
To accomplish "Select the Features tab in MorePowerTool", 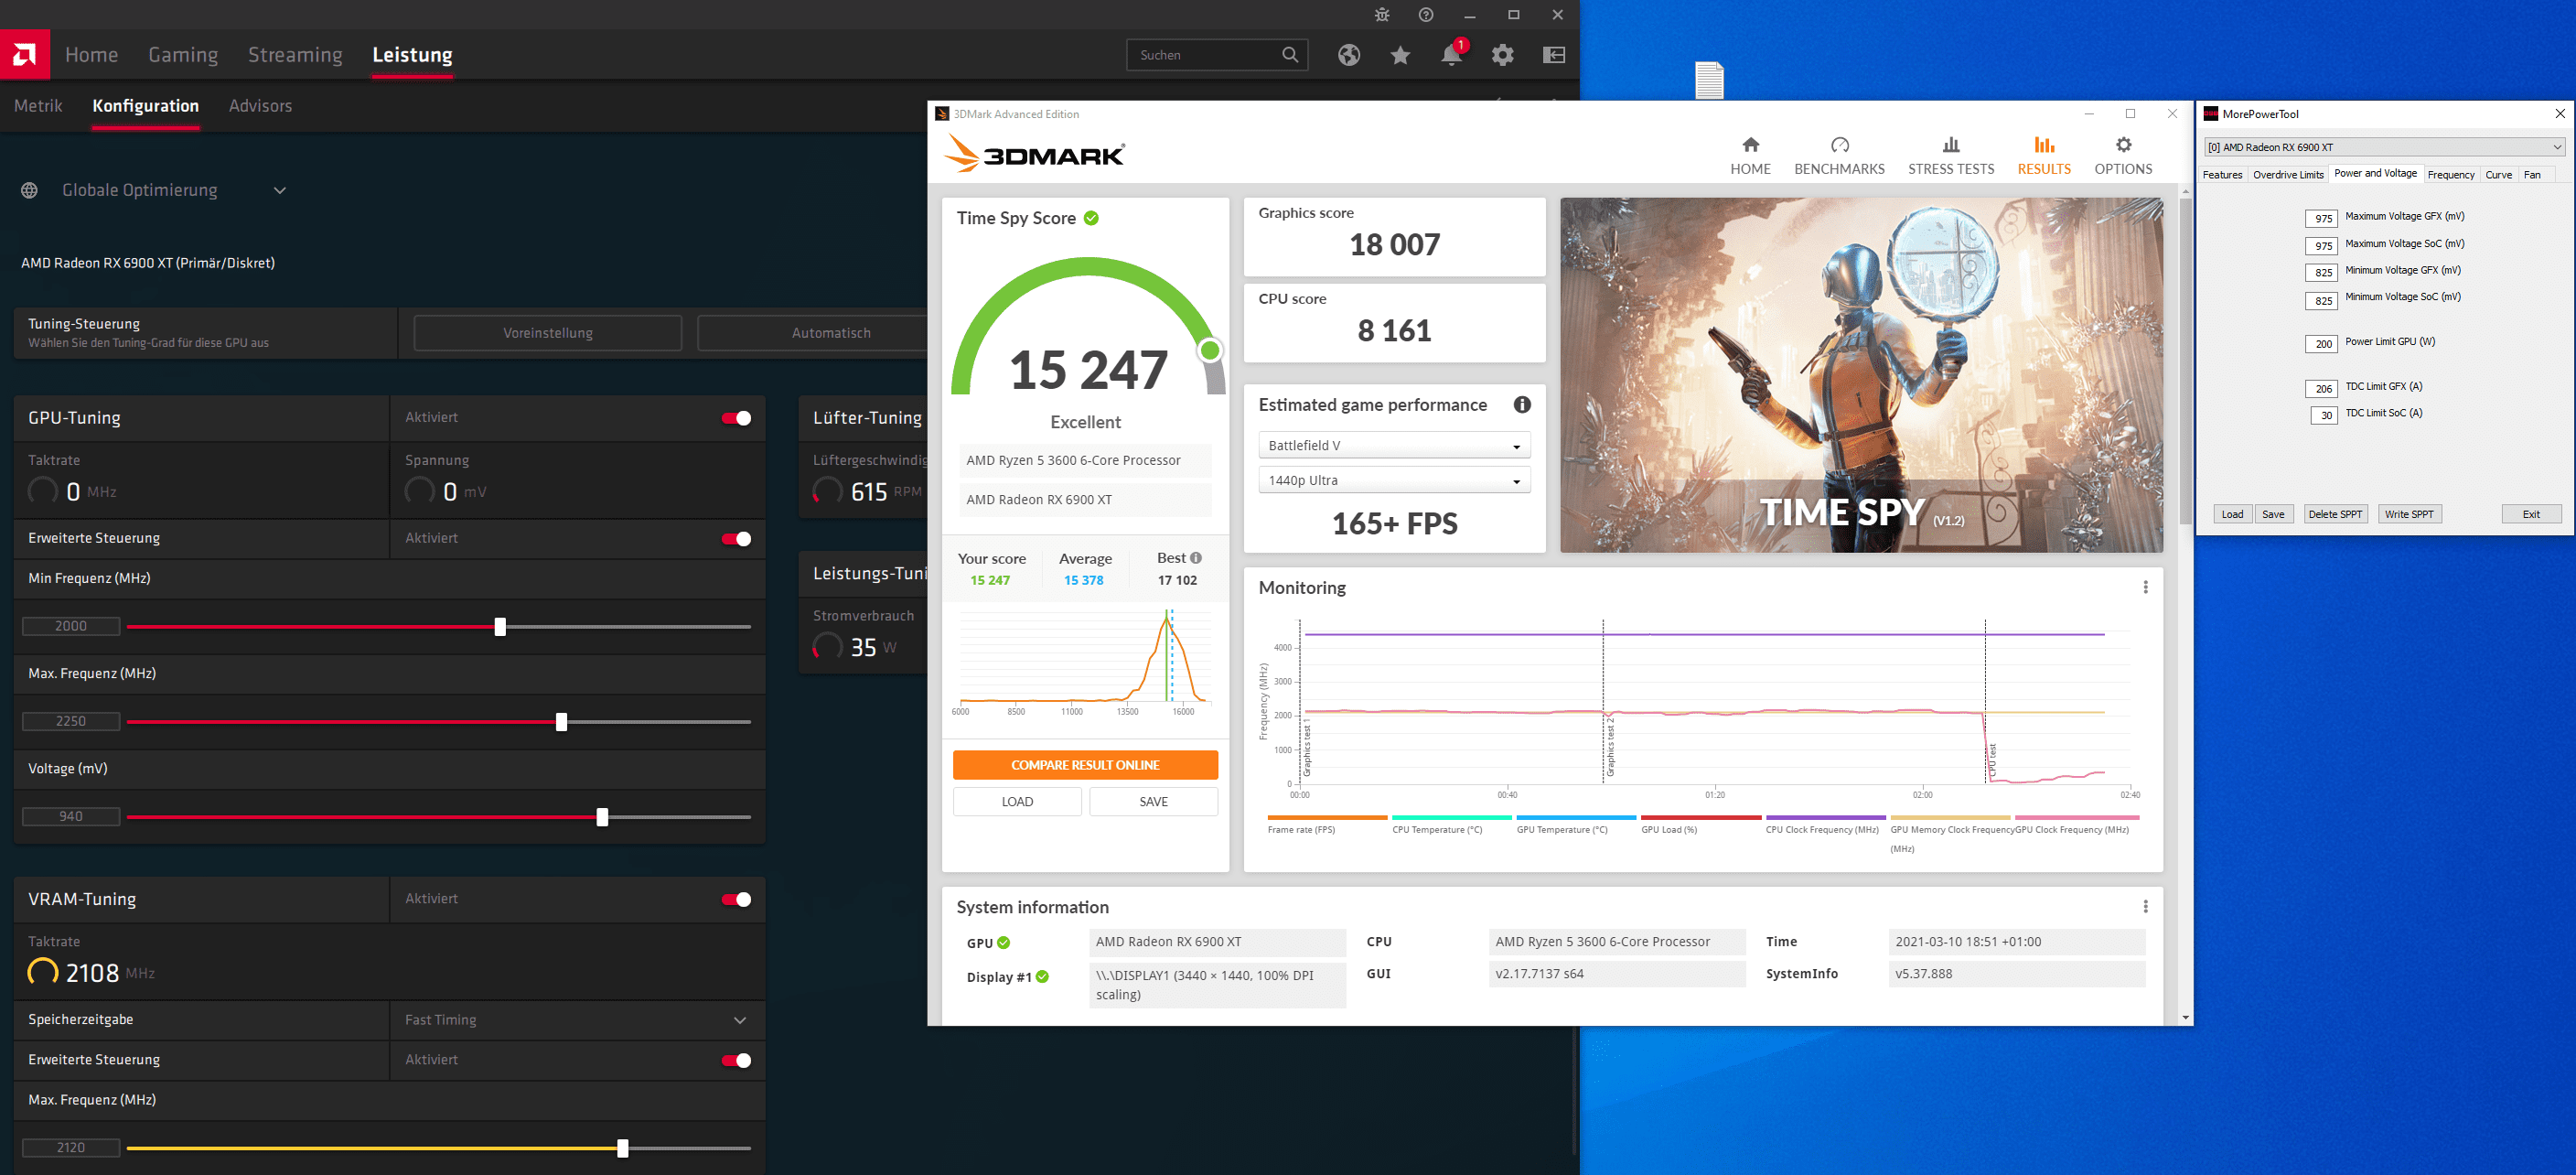I will (2222, 175).
